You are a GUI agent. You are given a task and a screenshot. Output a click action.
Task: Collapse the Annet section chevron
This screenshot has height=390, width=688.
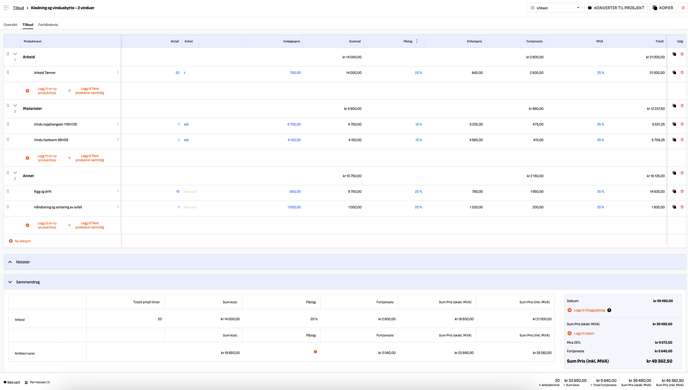pos(15,173)
